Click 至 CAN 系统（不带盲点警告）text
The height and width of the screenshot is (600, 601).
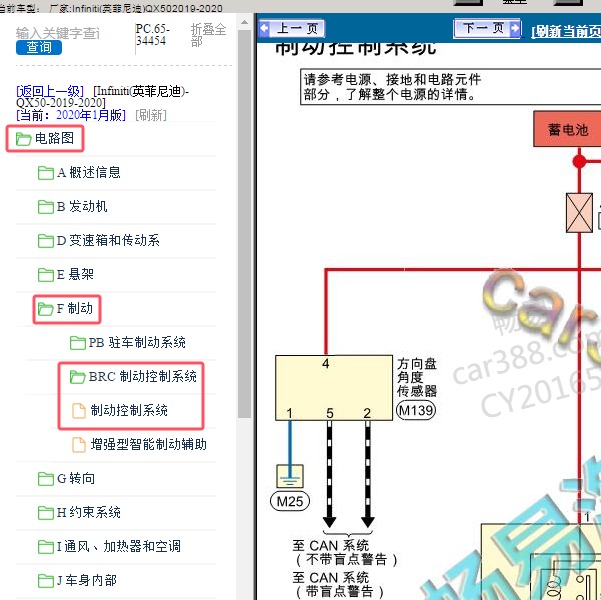(344, 552)
